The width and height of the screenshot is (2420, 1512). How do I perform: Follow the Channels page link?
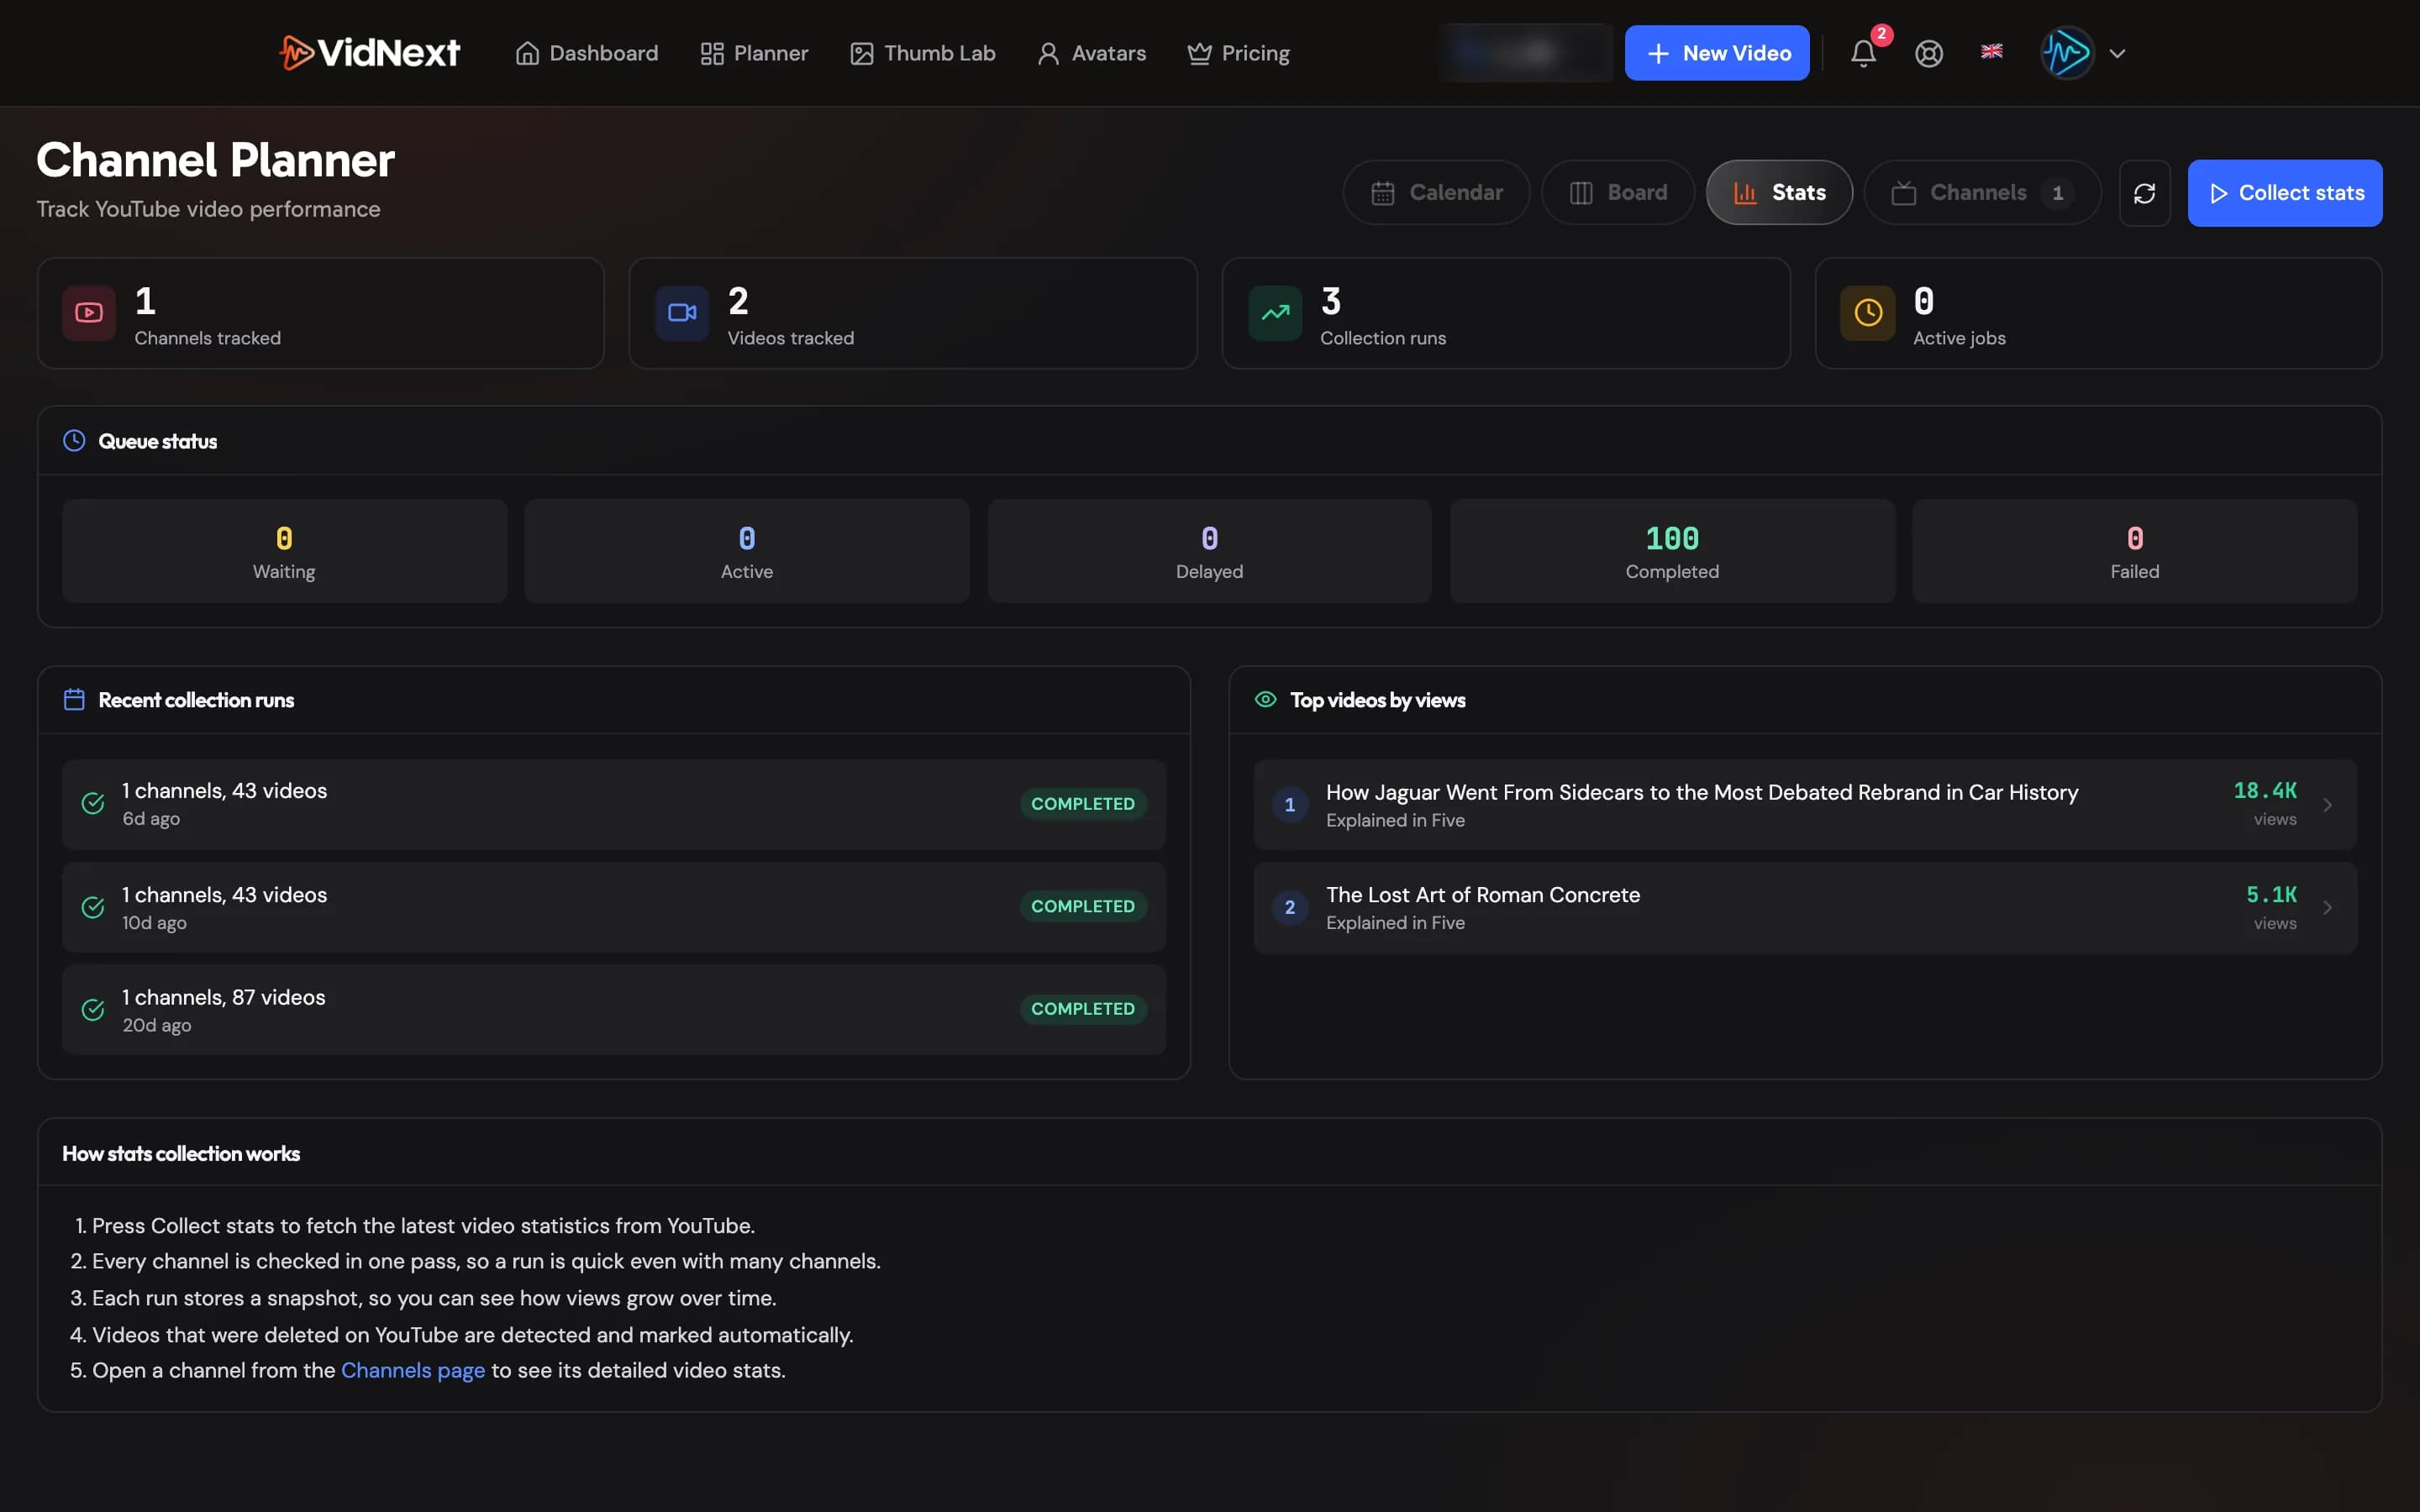click(413, 1370)
